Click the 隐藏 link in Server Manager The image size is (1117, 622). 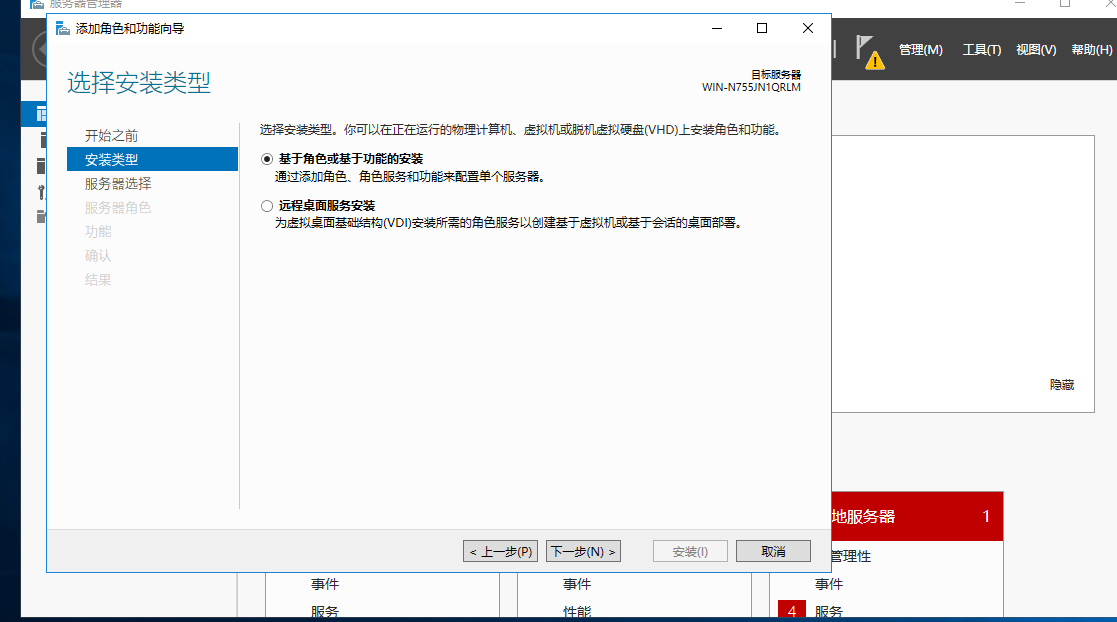(1061, 385)
